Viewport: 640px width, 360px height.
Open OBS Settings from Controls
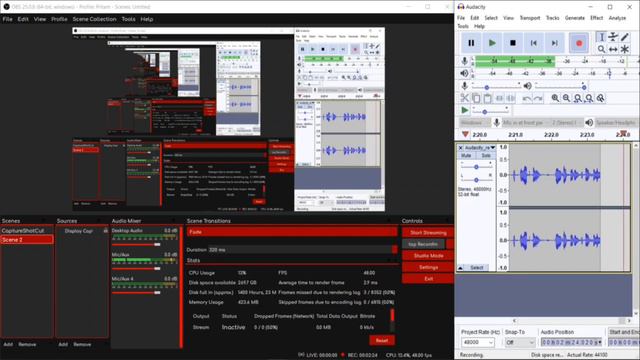(428, 267)
